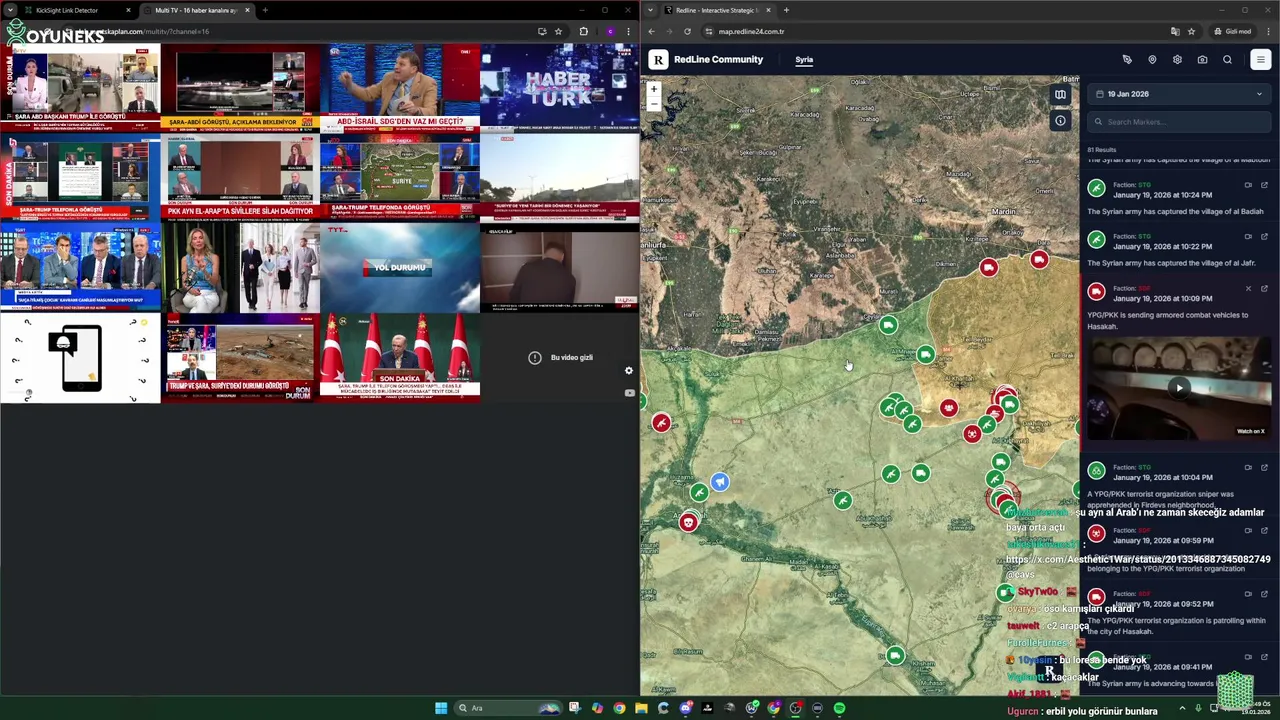The height and width of the screenshot is (720, 1280).
Task: Open external link for al Jafr village entry
Action: (x=1264, y=237)
